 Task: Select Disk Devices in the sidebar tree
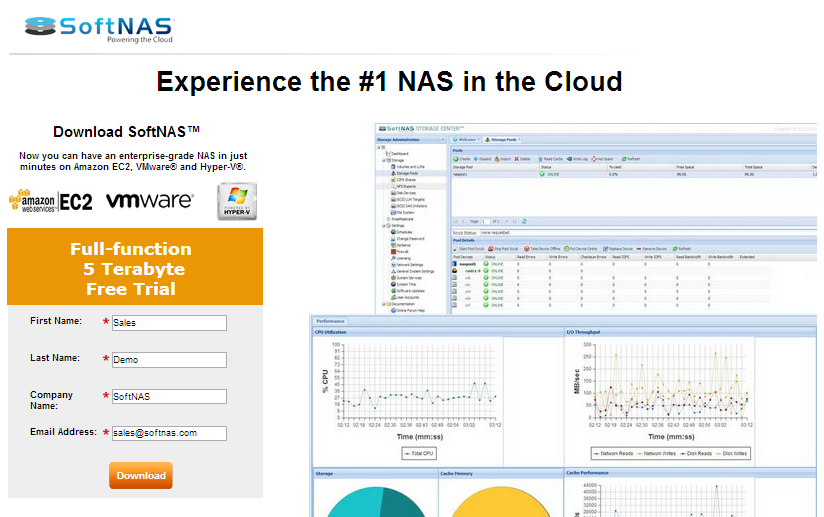tap(404, 193)
